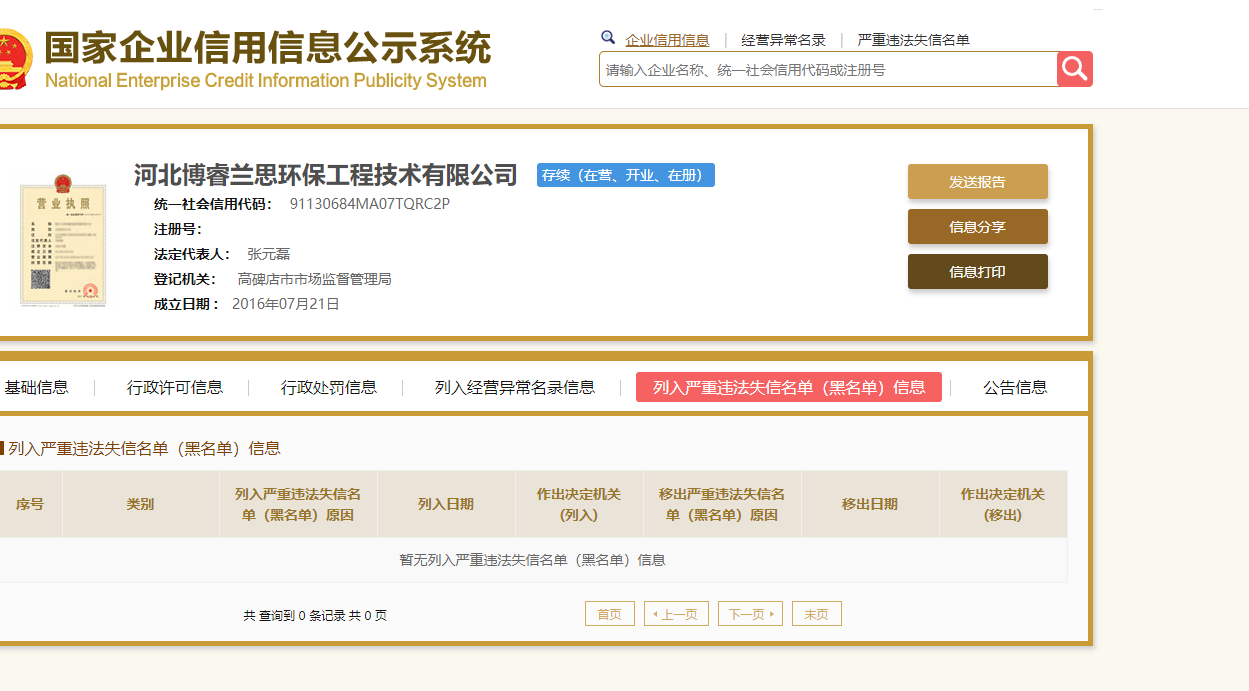The image size is (1249, 691).
Task: Click the 作出决定机关(列入) column header
Action: click(x=579, y=504)
